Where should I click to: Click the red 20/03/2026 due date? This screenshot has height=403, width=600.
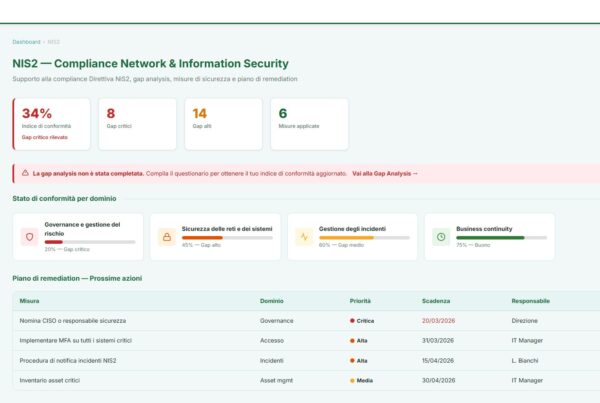coord(439,321)
